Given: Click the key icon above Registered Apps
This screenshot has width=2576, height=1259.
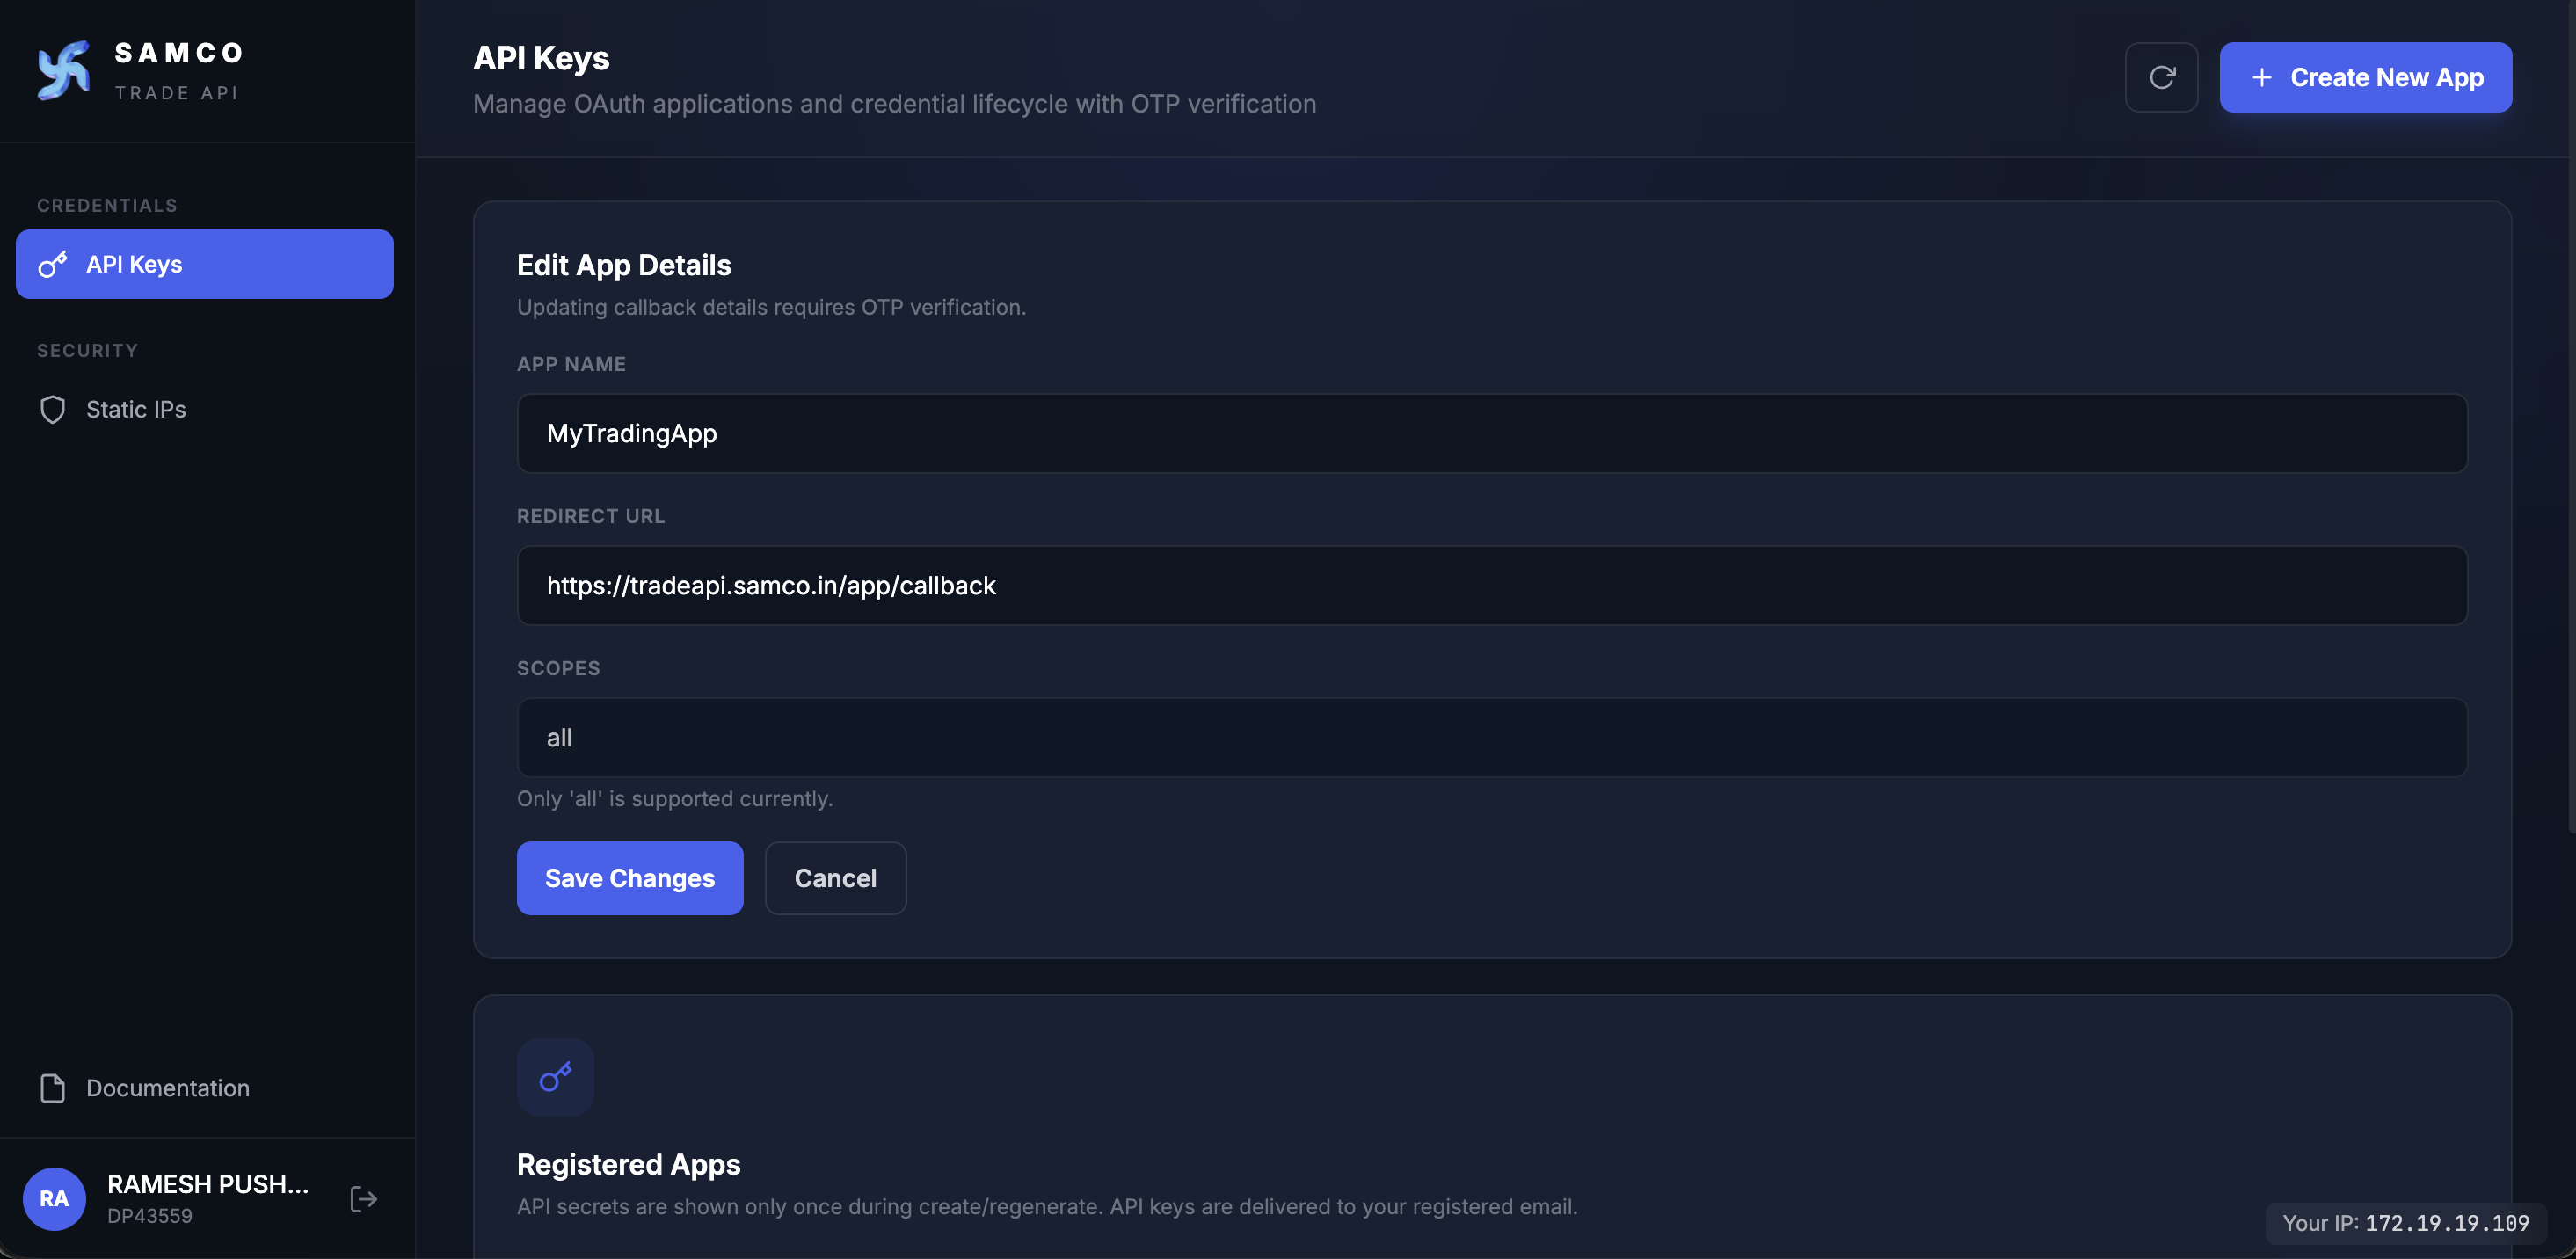Looking at the screenshot, I should click(x=555, y=1077).
